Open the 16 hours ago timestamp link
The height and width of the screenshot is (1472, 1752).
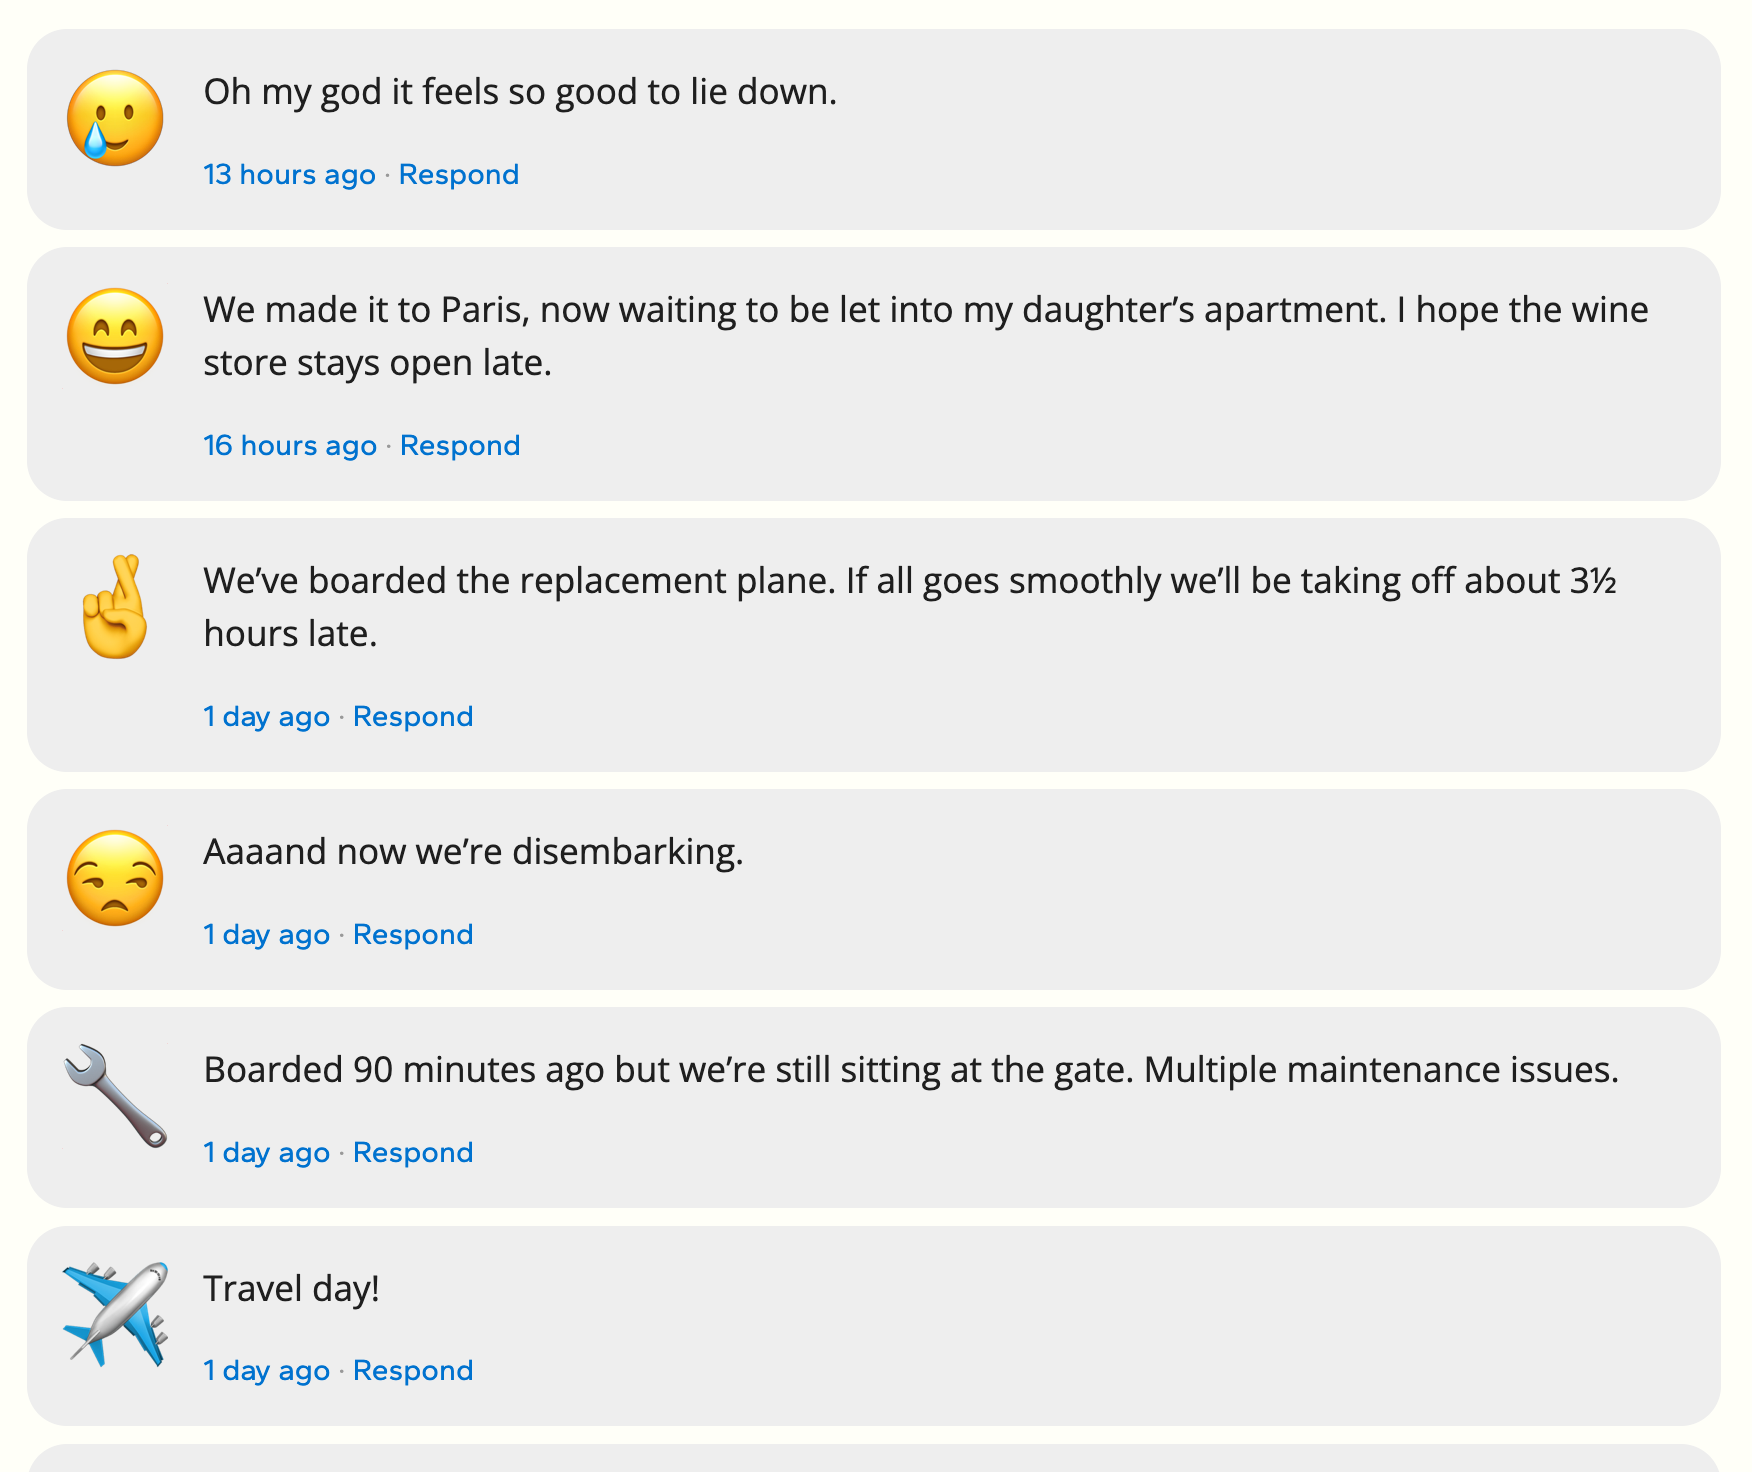click(x=290, y=446)
